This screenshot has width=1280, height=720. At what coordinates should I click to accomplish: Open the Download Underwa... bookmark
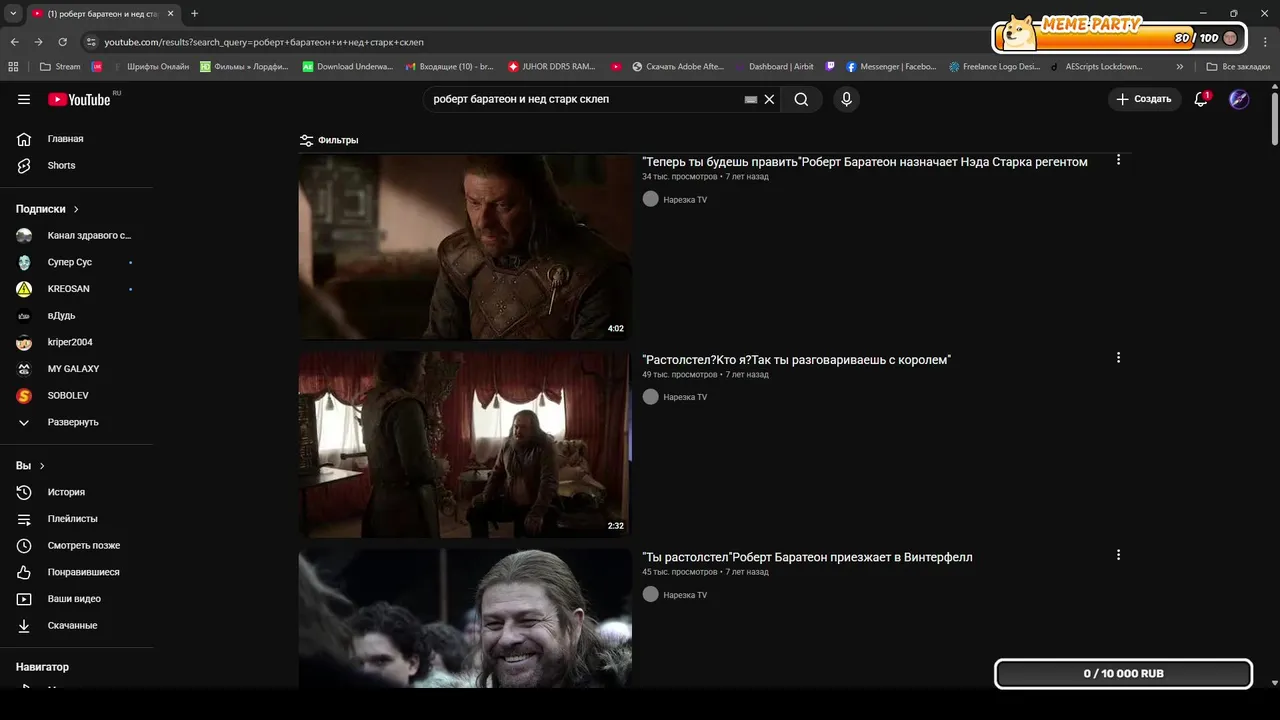348,67
